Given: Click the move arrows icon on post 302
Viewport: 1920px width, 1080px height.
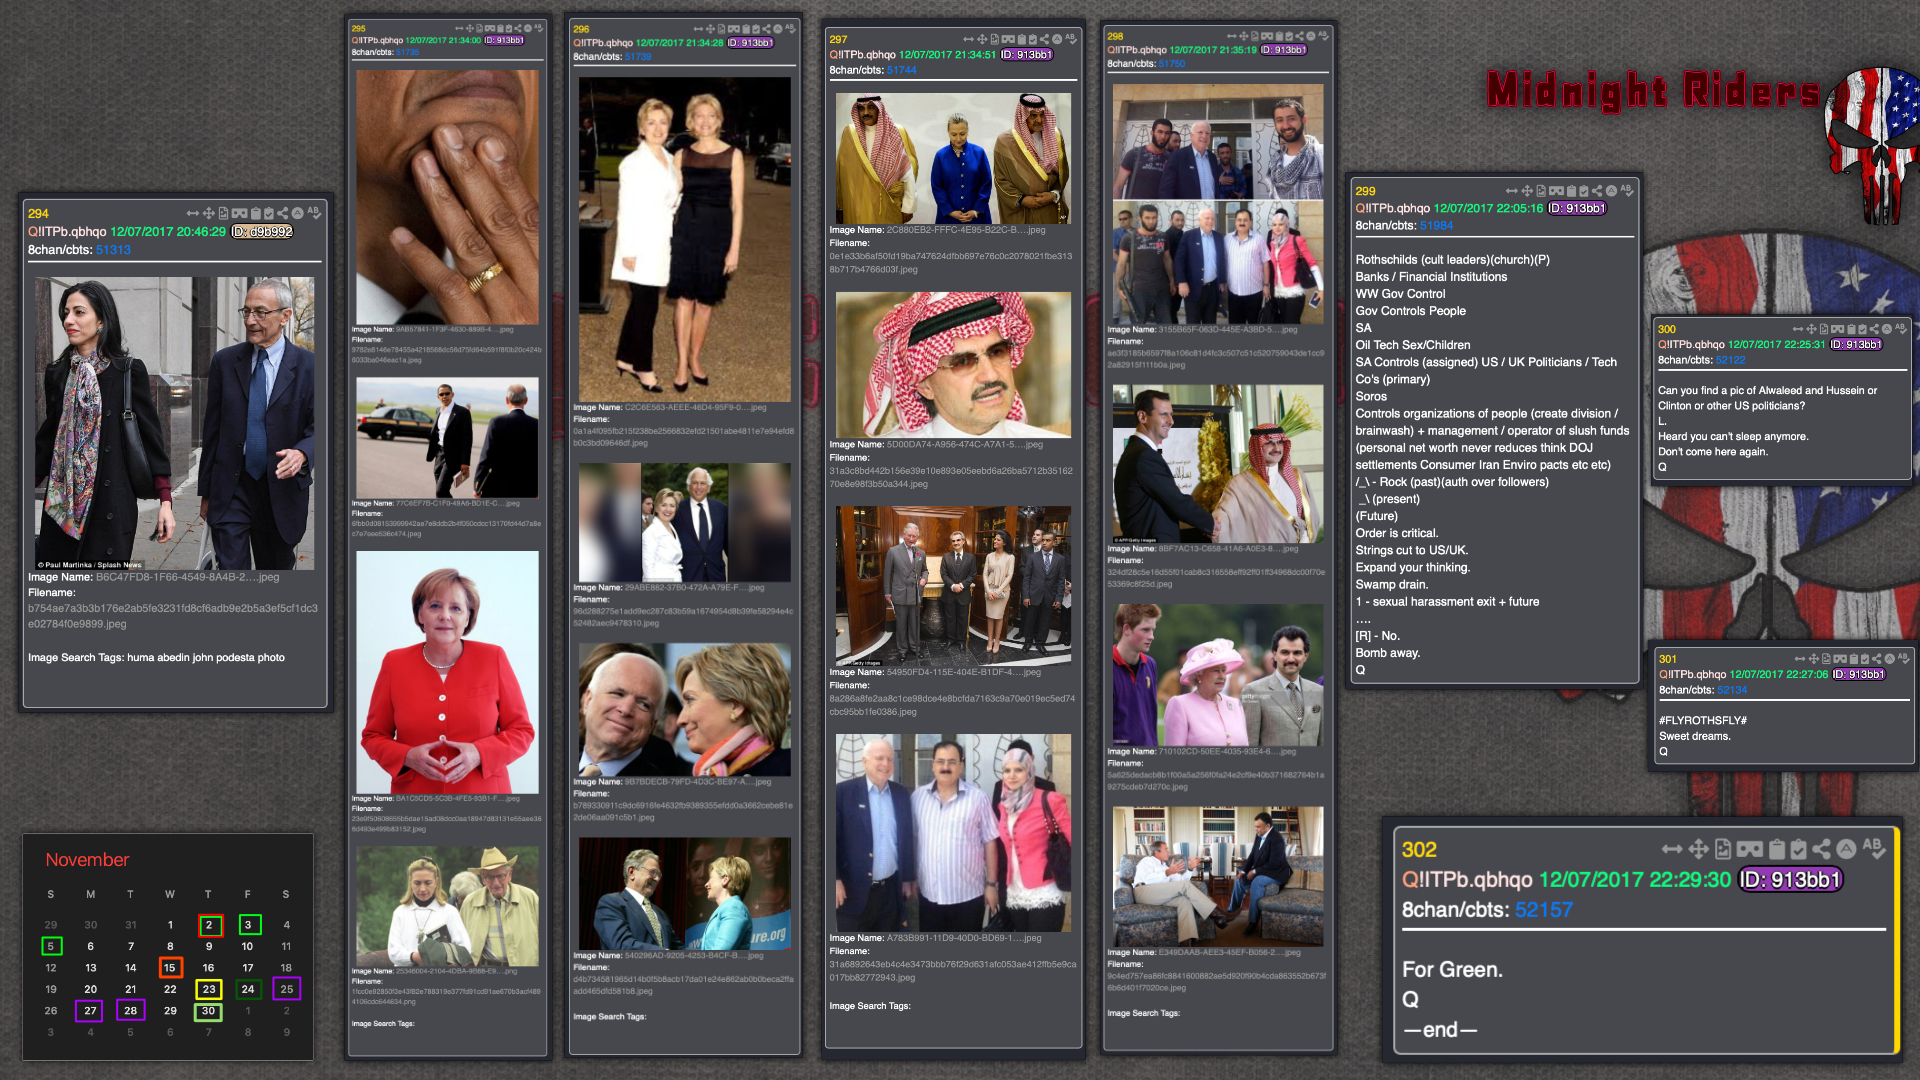Looking at the screenshot, I should [1698, 849].
